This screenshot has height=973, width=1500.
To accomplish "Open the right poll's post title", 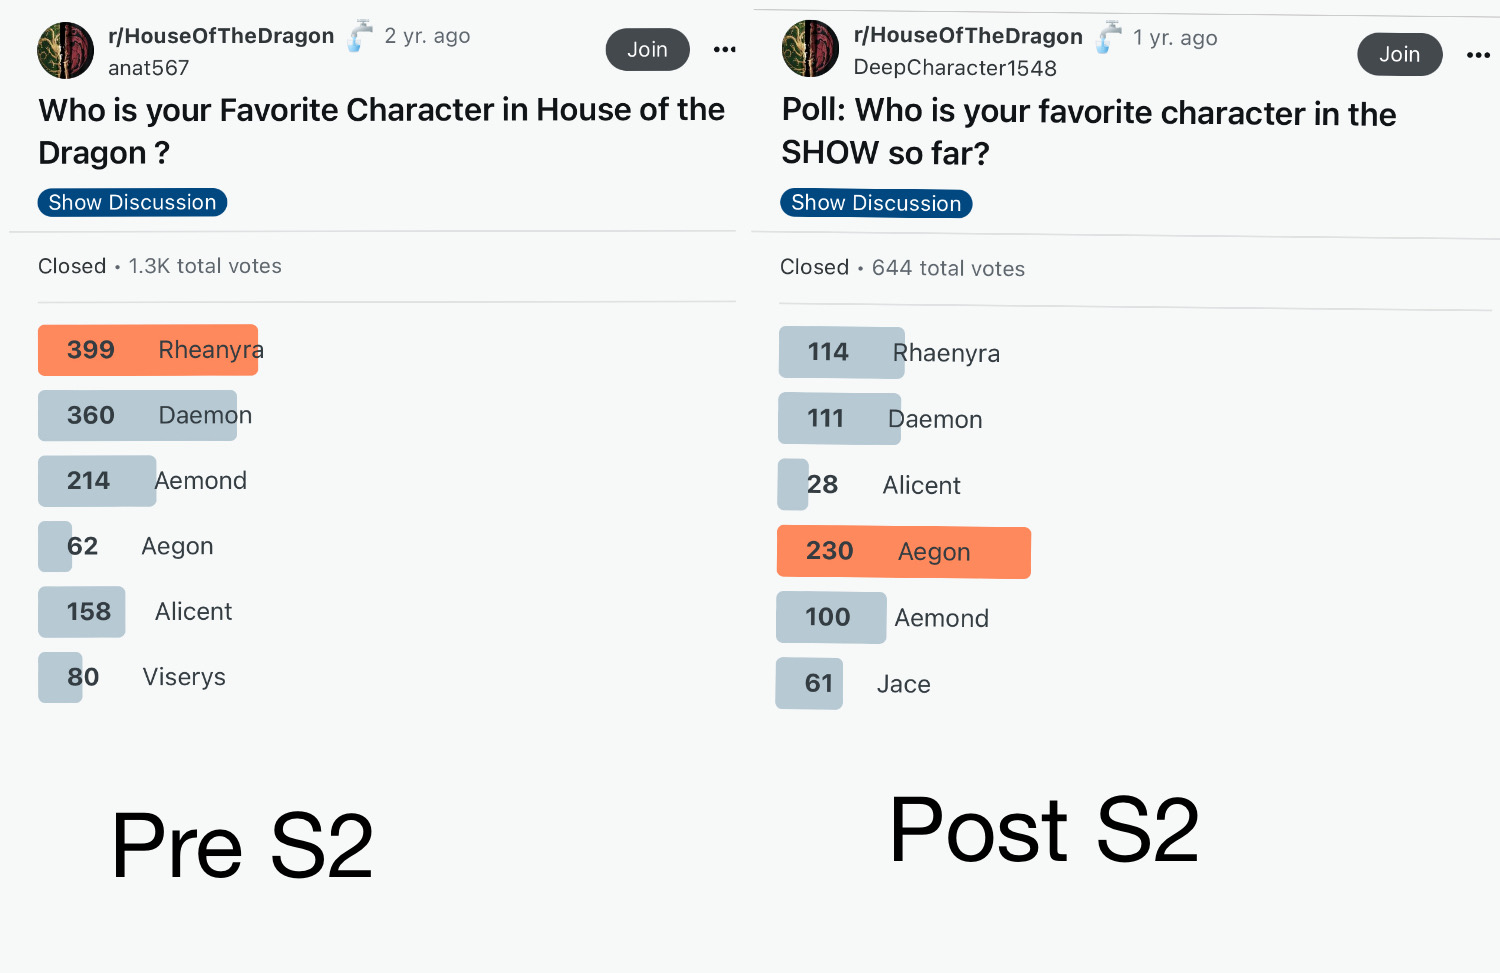I will click(x=1089, y=132).
